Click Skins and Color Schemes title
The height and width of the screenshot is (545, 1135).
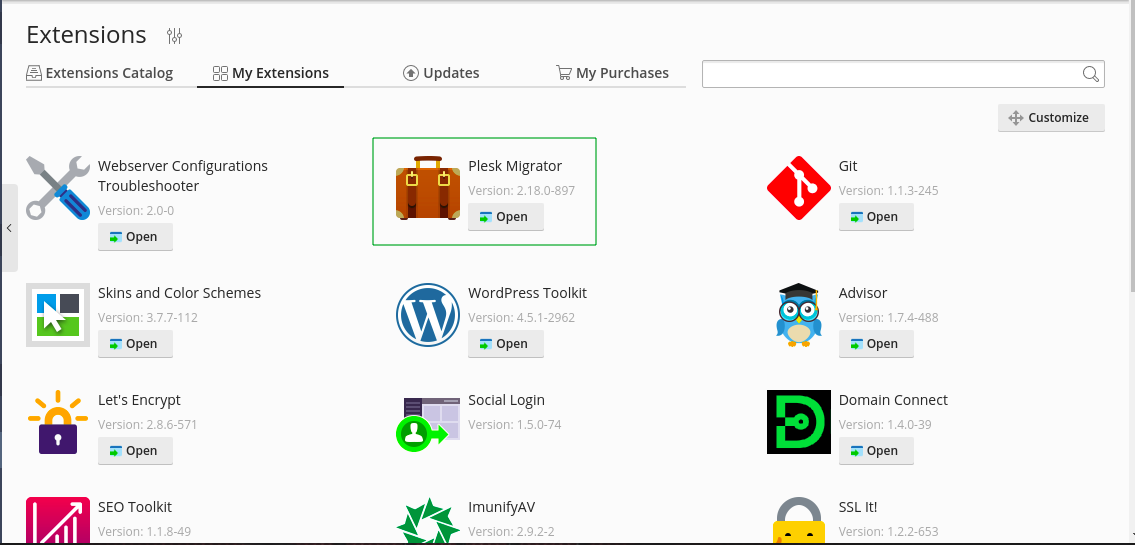[180, 293]
